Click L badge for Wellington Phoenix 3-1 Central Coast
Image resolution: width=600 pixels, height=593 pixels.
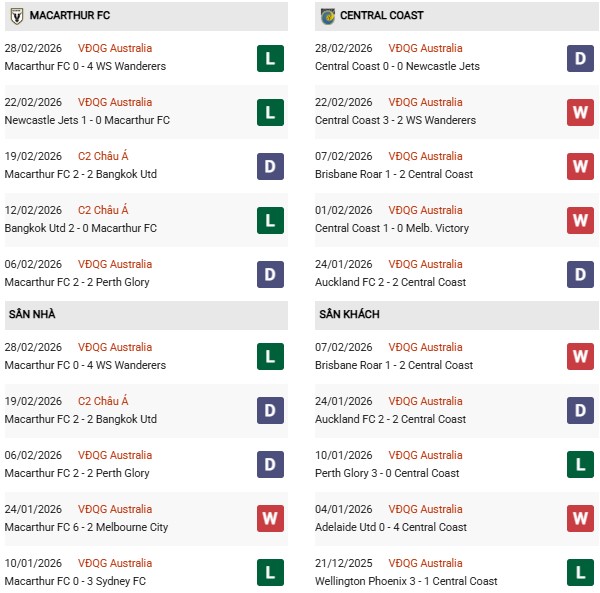(x=580, y=573)
